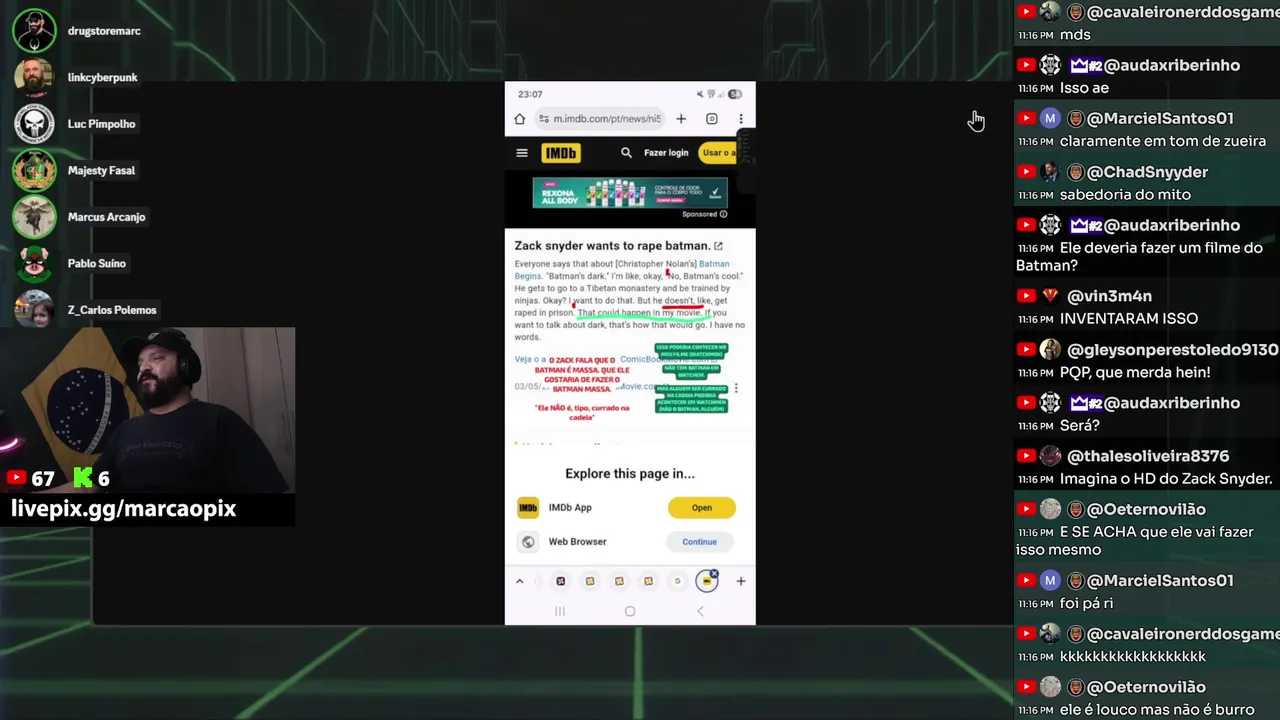Click the 'PQP, que merda hein!' message

click(1135, 372)
